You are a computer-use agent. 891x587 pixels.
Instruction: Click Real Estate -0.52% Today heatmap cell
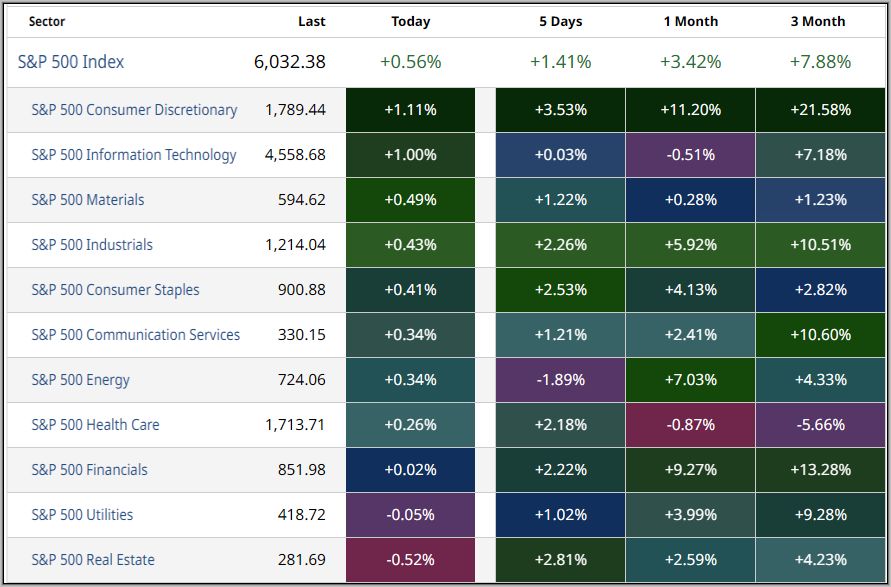coord(410,560)
